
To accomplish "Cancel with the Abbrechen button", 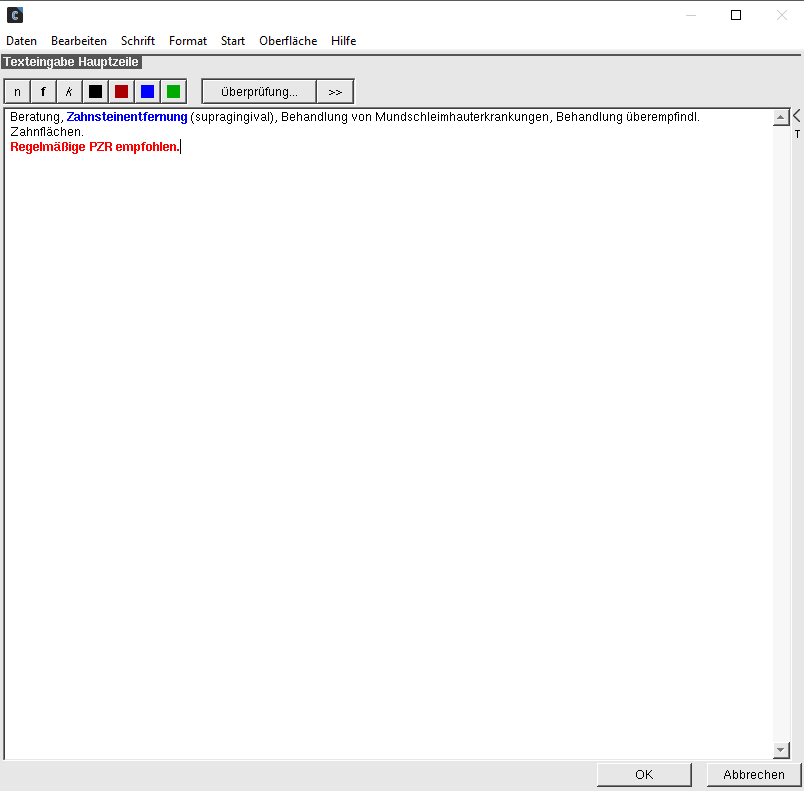I will click(x=754, y=775).
